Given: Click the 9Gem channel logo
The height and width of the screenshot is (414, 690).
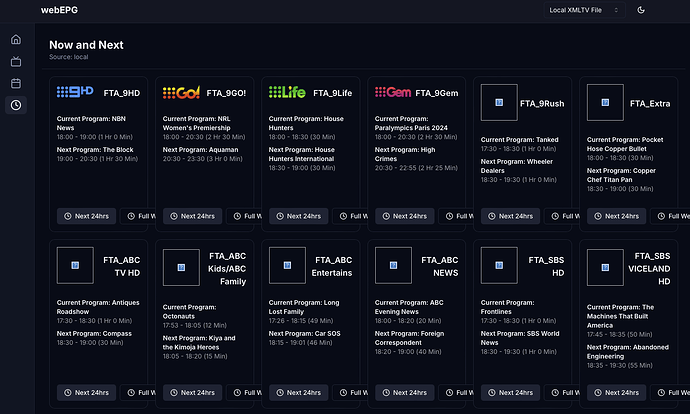Looking at the screenshot, I should coord(393,92).
